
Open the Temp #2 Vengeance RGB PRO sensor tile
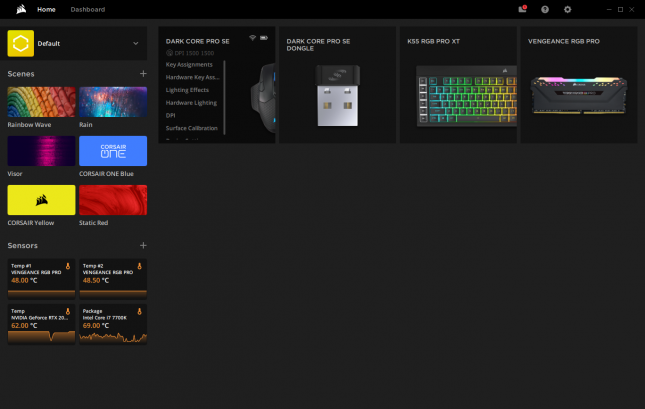[x=113, y=279]
